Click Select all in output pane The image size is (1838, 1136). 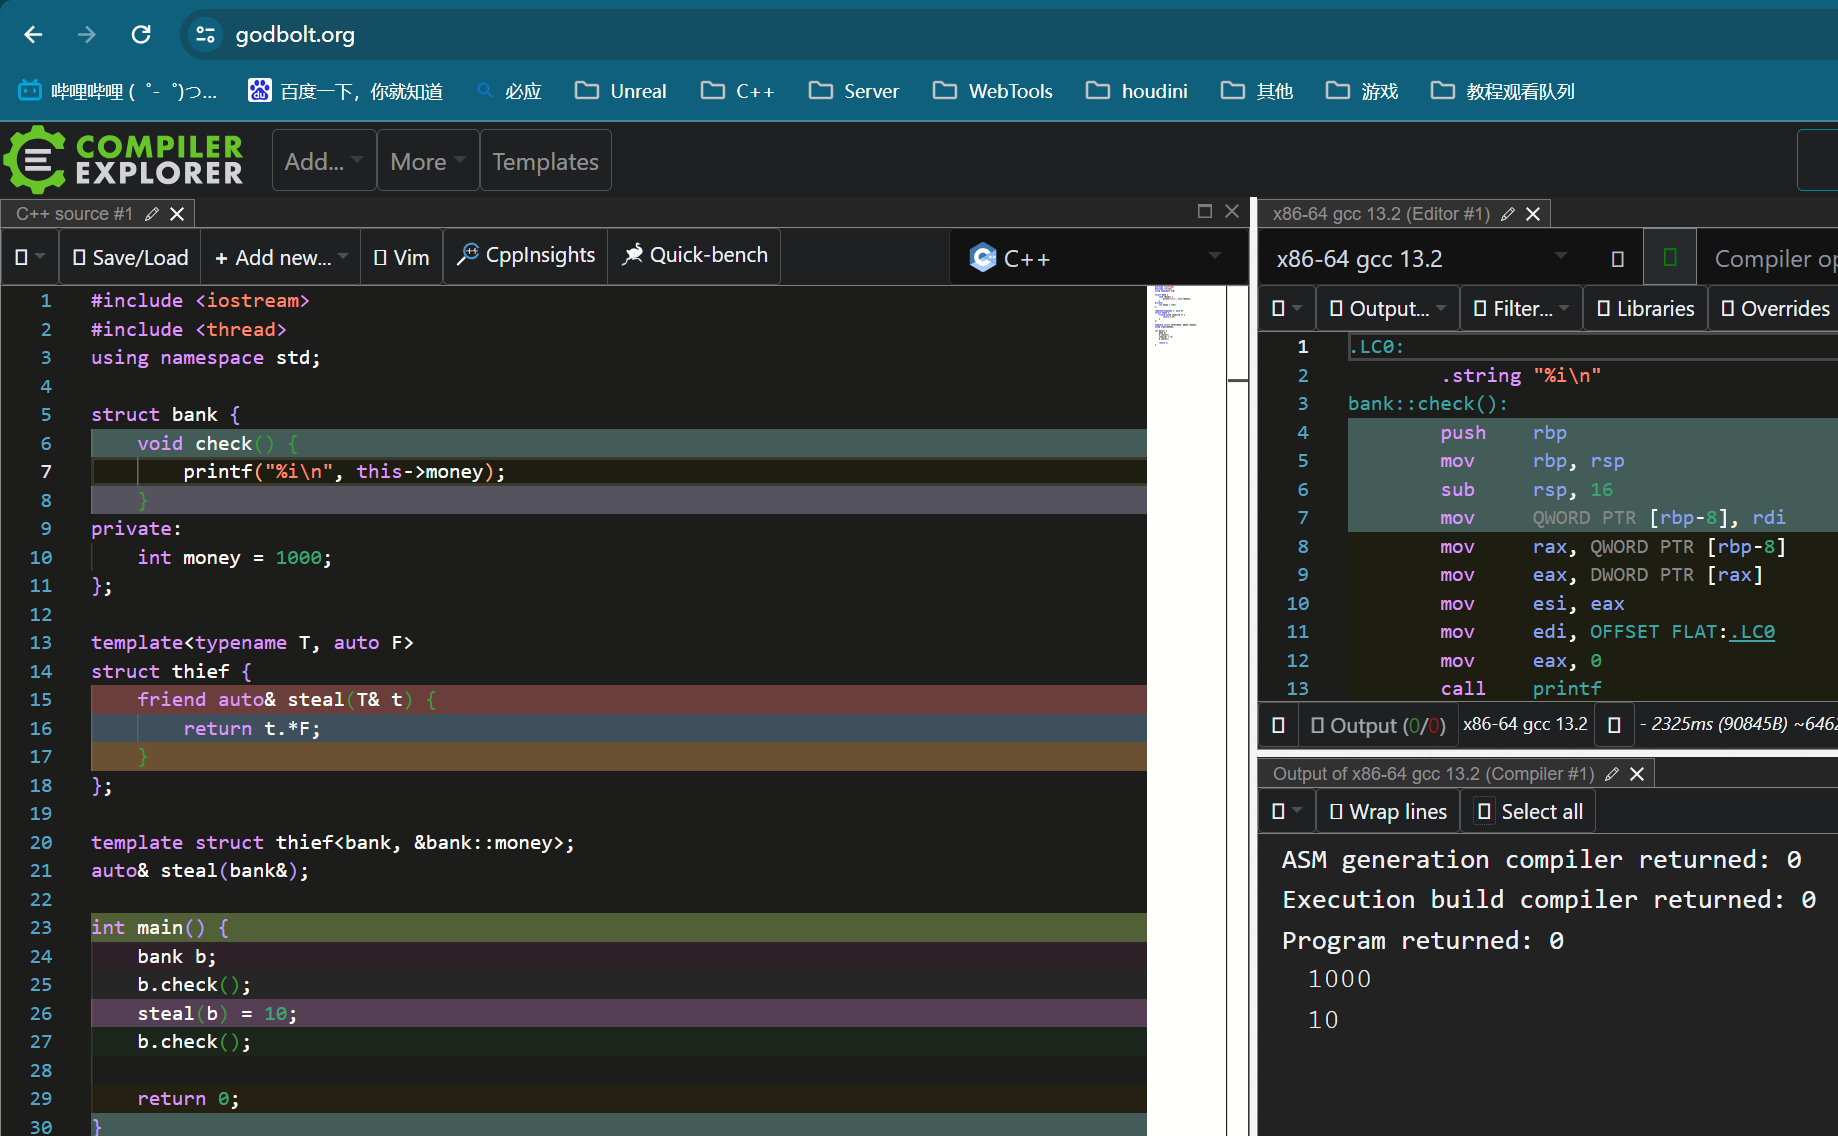[x=1530, y=812]
